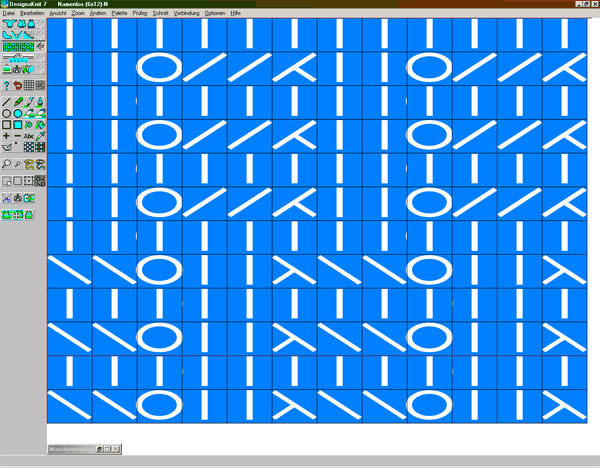Viewport: 600px width, 468px height.
Task: Click the red undo arrow icon
Action: pyautogui.click(x=18, y=85)
